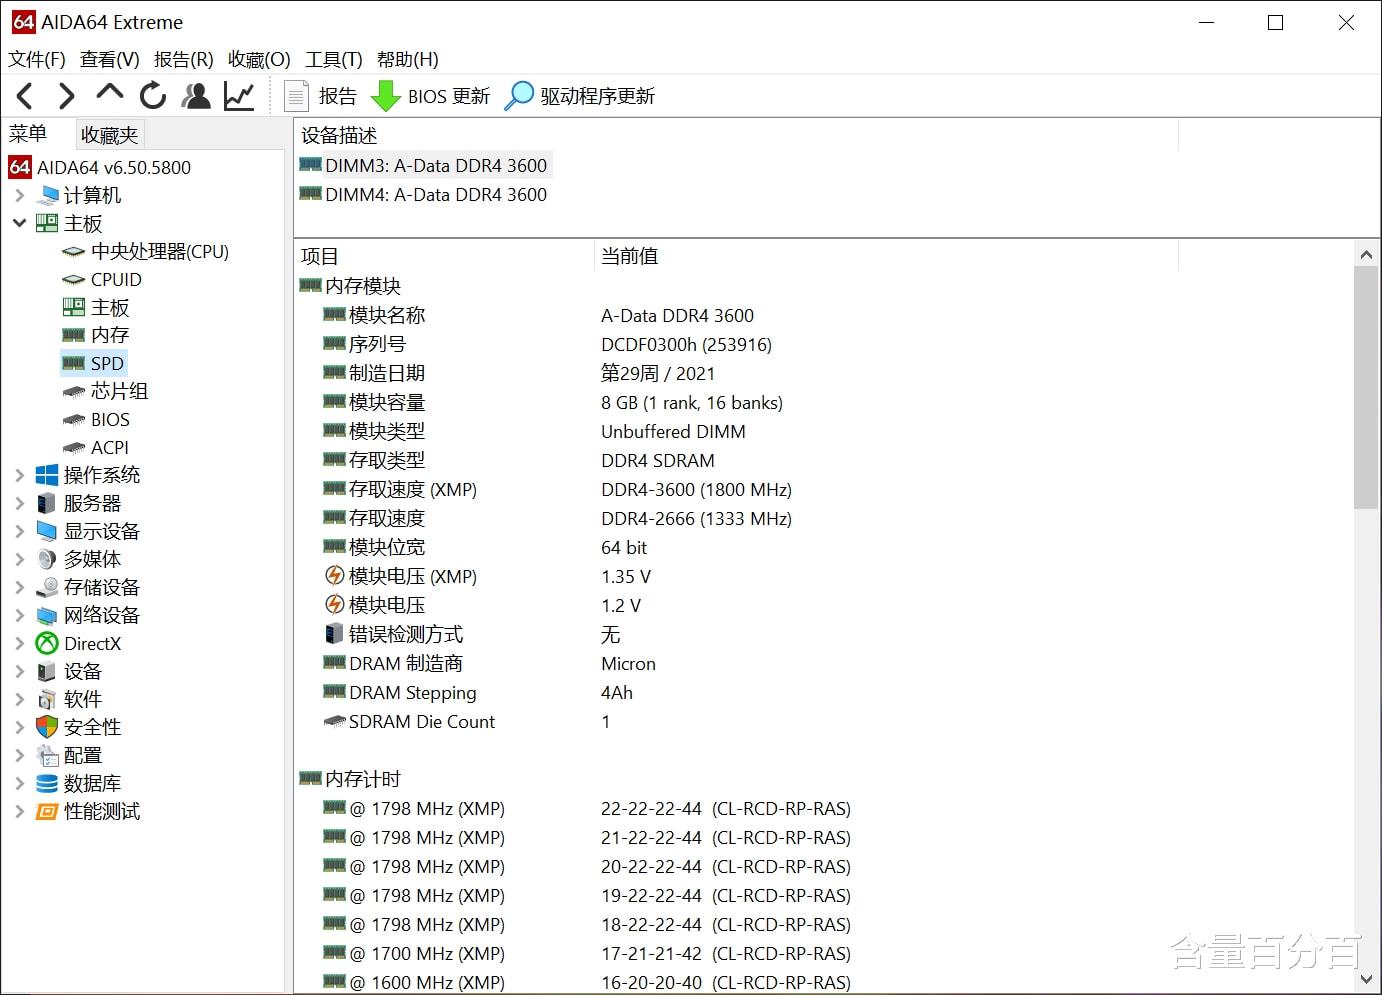This screenshot has height=995, width=1382.
Task: Click the 主板 motherboard category icon
Action: click(48, 223)
